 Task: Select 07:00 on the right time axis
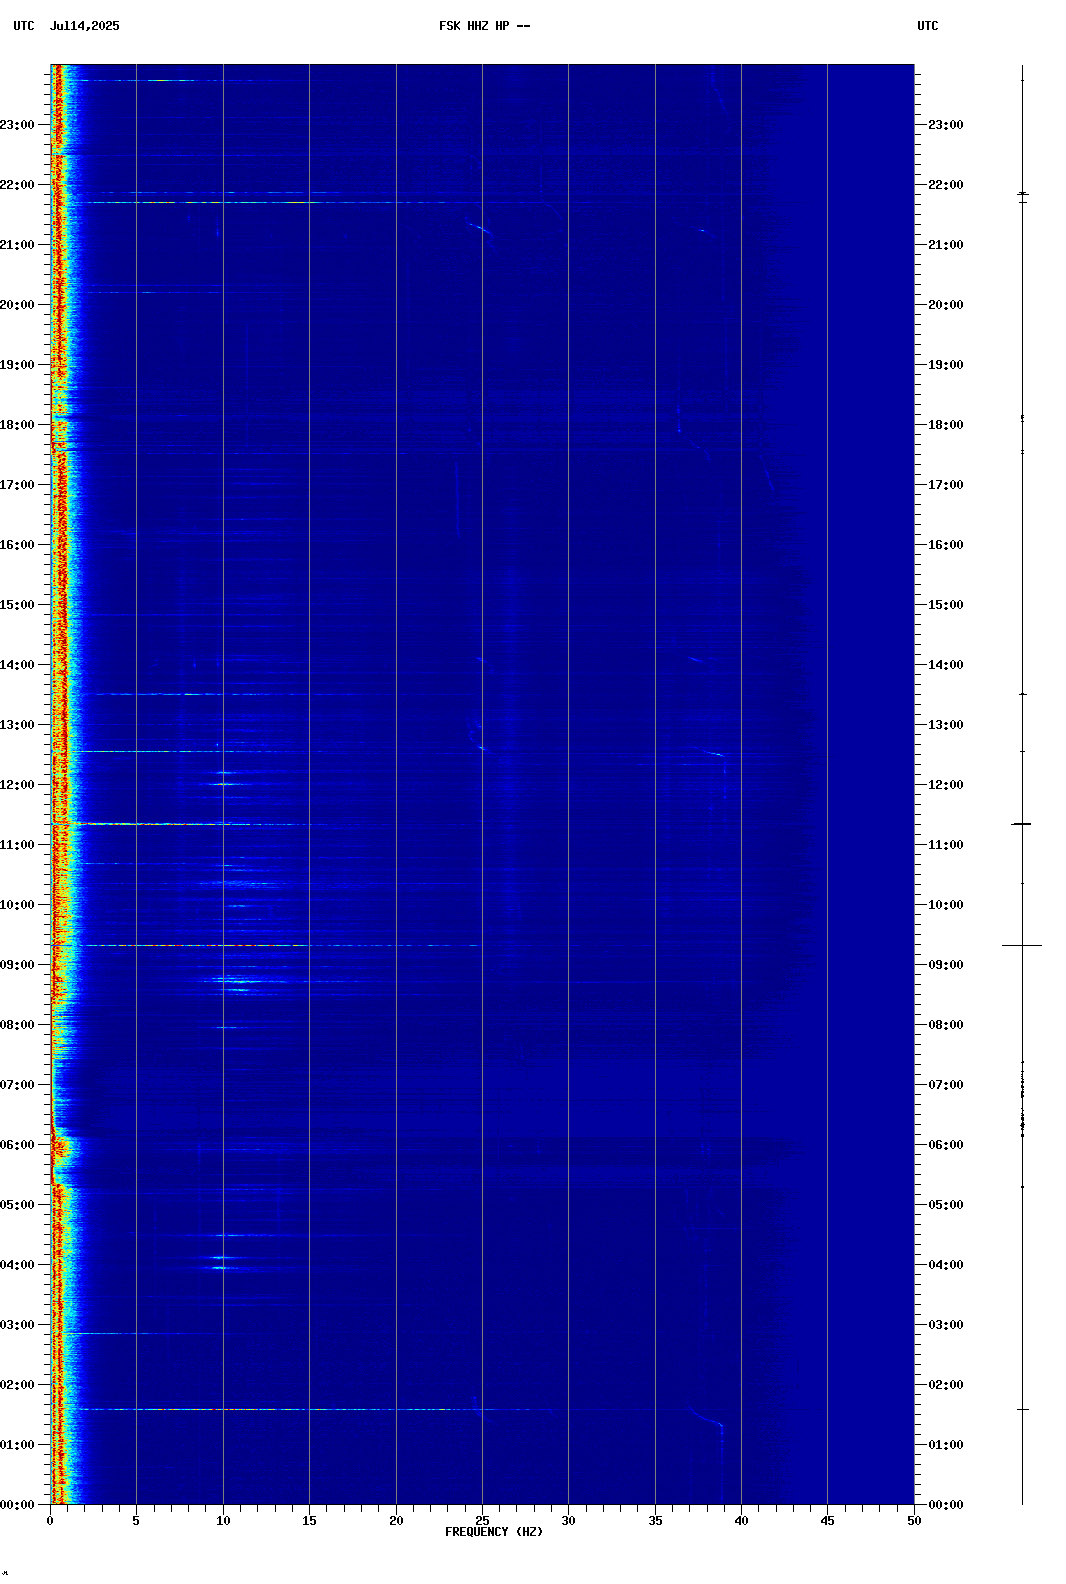pyautogui.click(x=946, y=1085)
